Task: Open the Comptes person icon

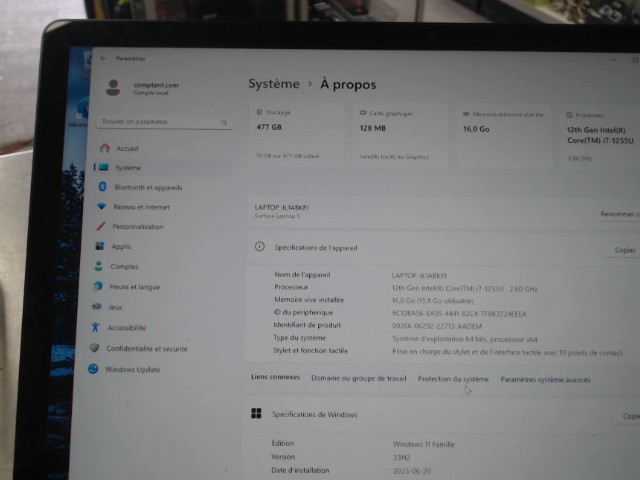Action: 99,266
